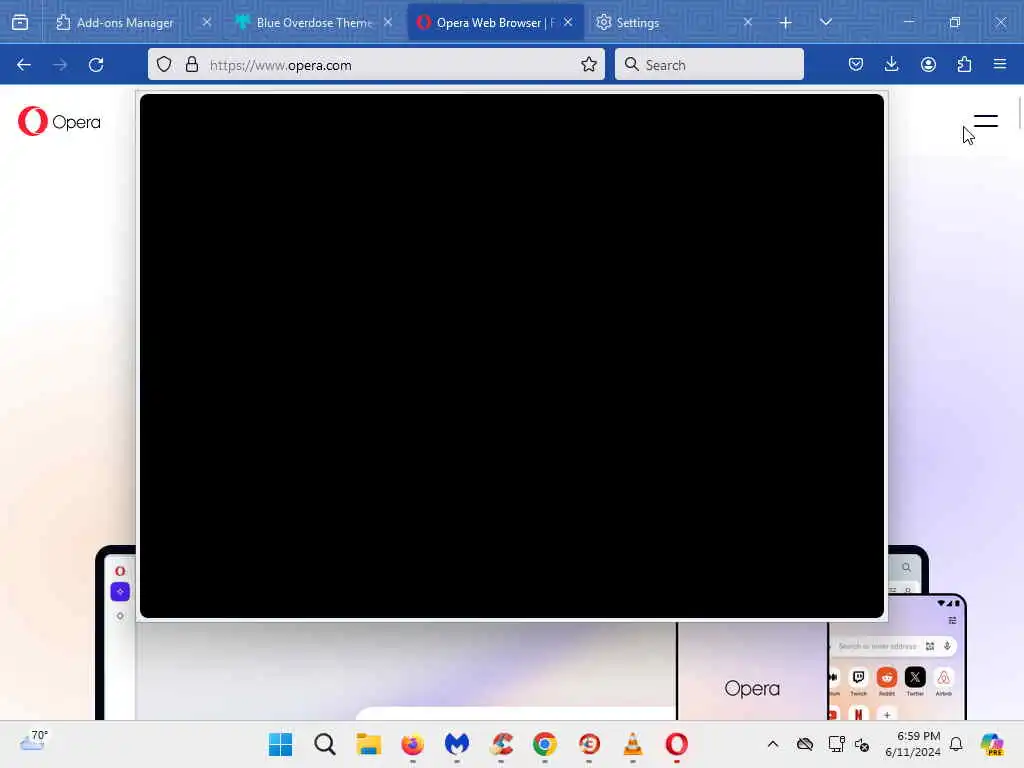
Task: Click the page vertical scrollbar
Action: pyautogui.click(x=1019, y=112)
